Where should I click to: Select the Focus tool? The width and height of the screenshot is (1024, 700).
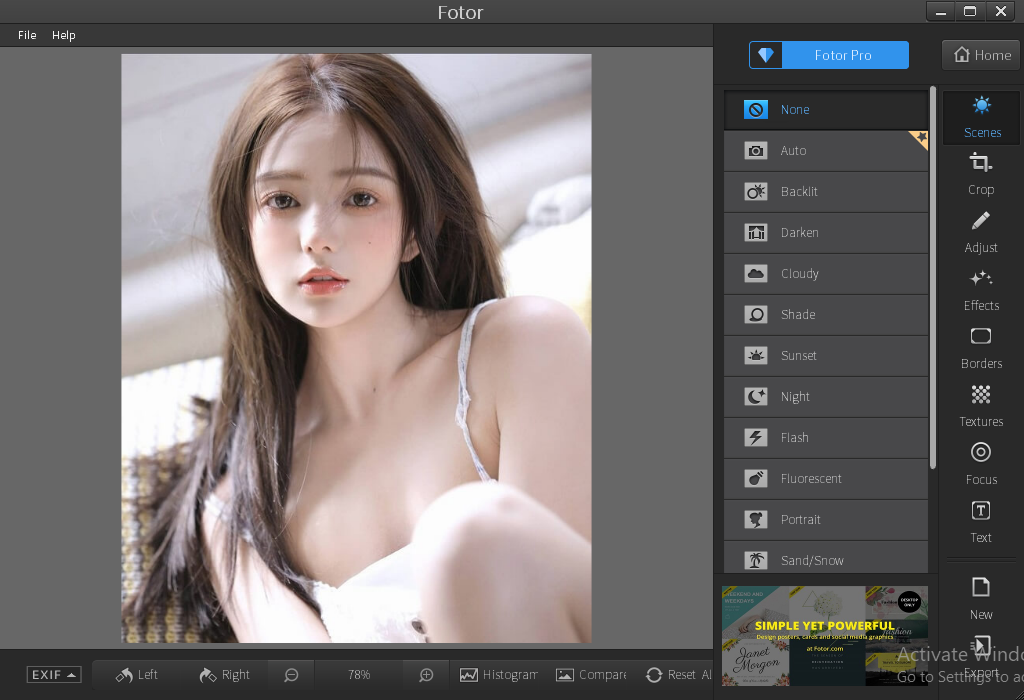[981, 463]
